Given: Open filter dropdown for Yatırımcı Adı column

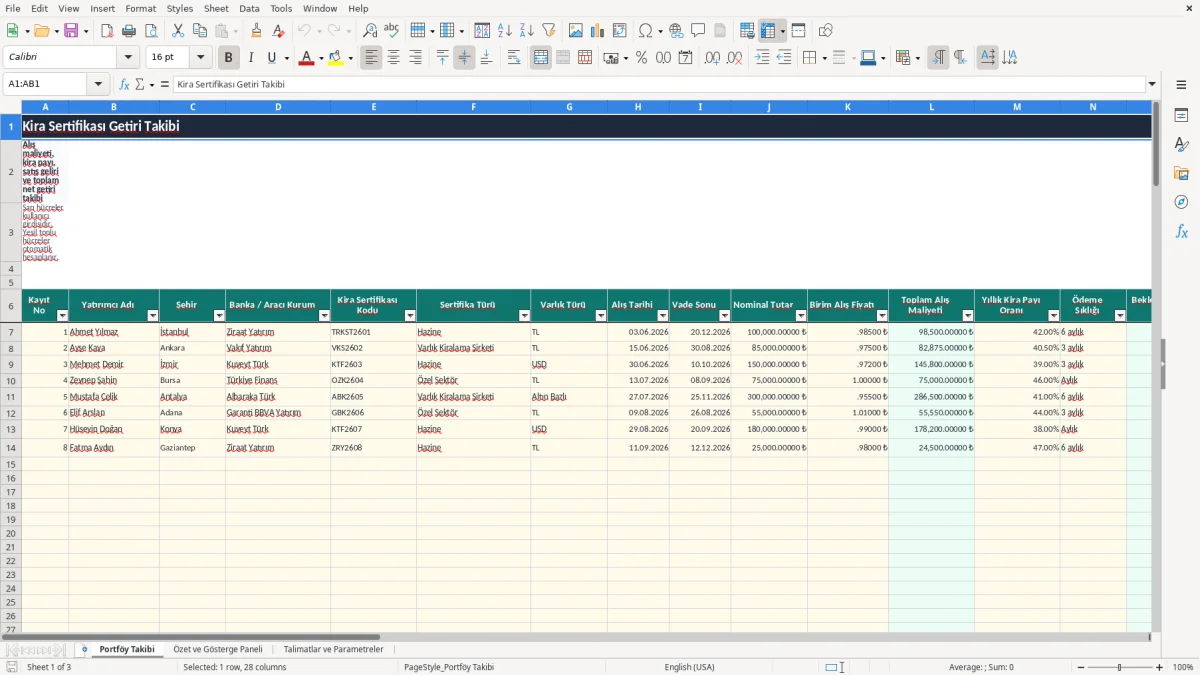Looking at the screenshot, I should click(x=153, y=316).
